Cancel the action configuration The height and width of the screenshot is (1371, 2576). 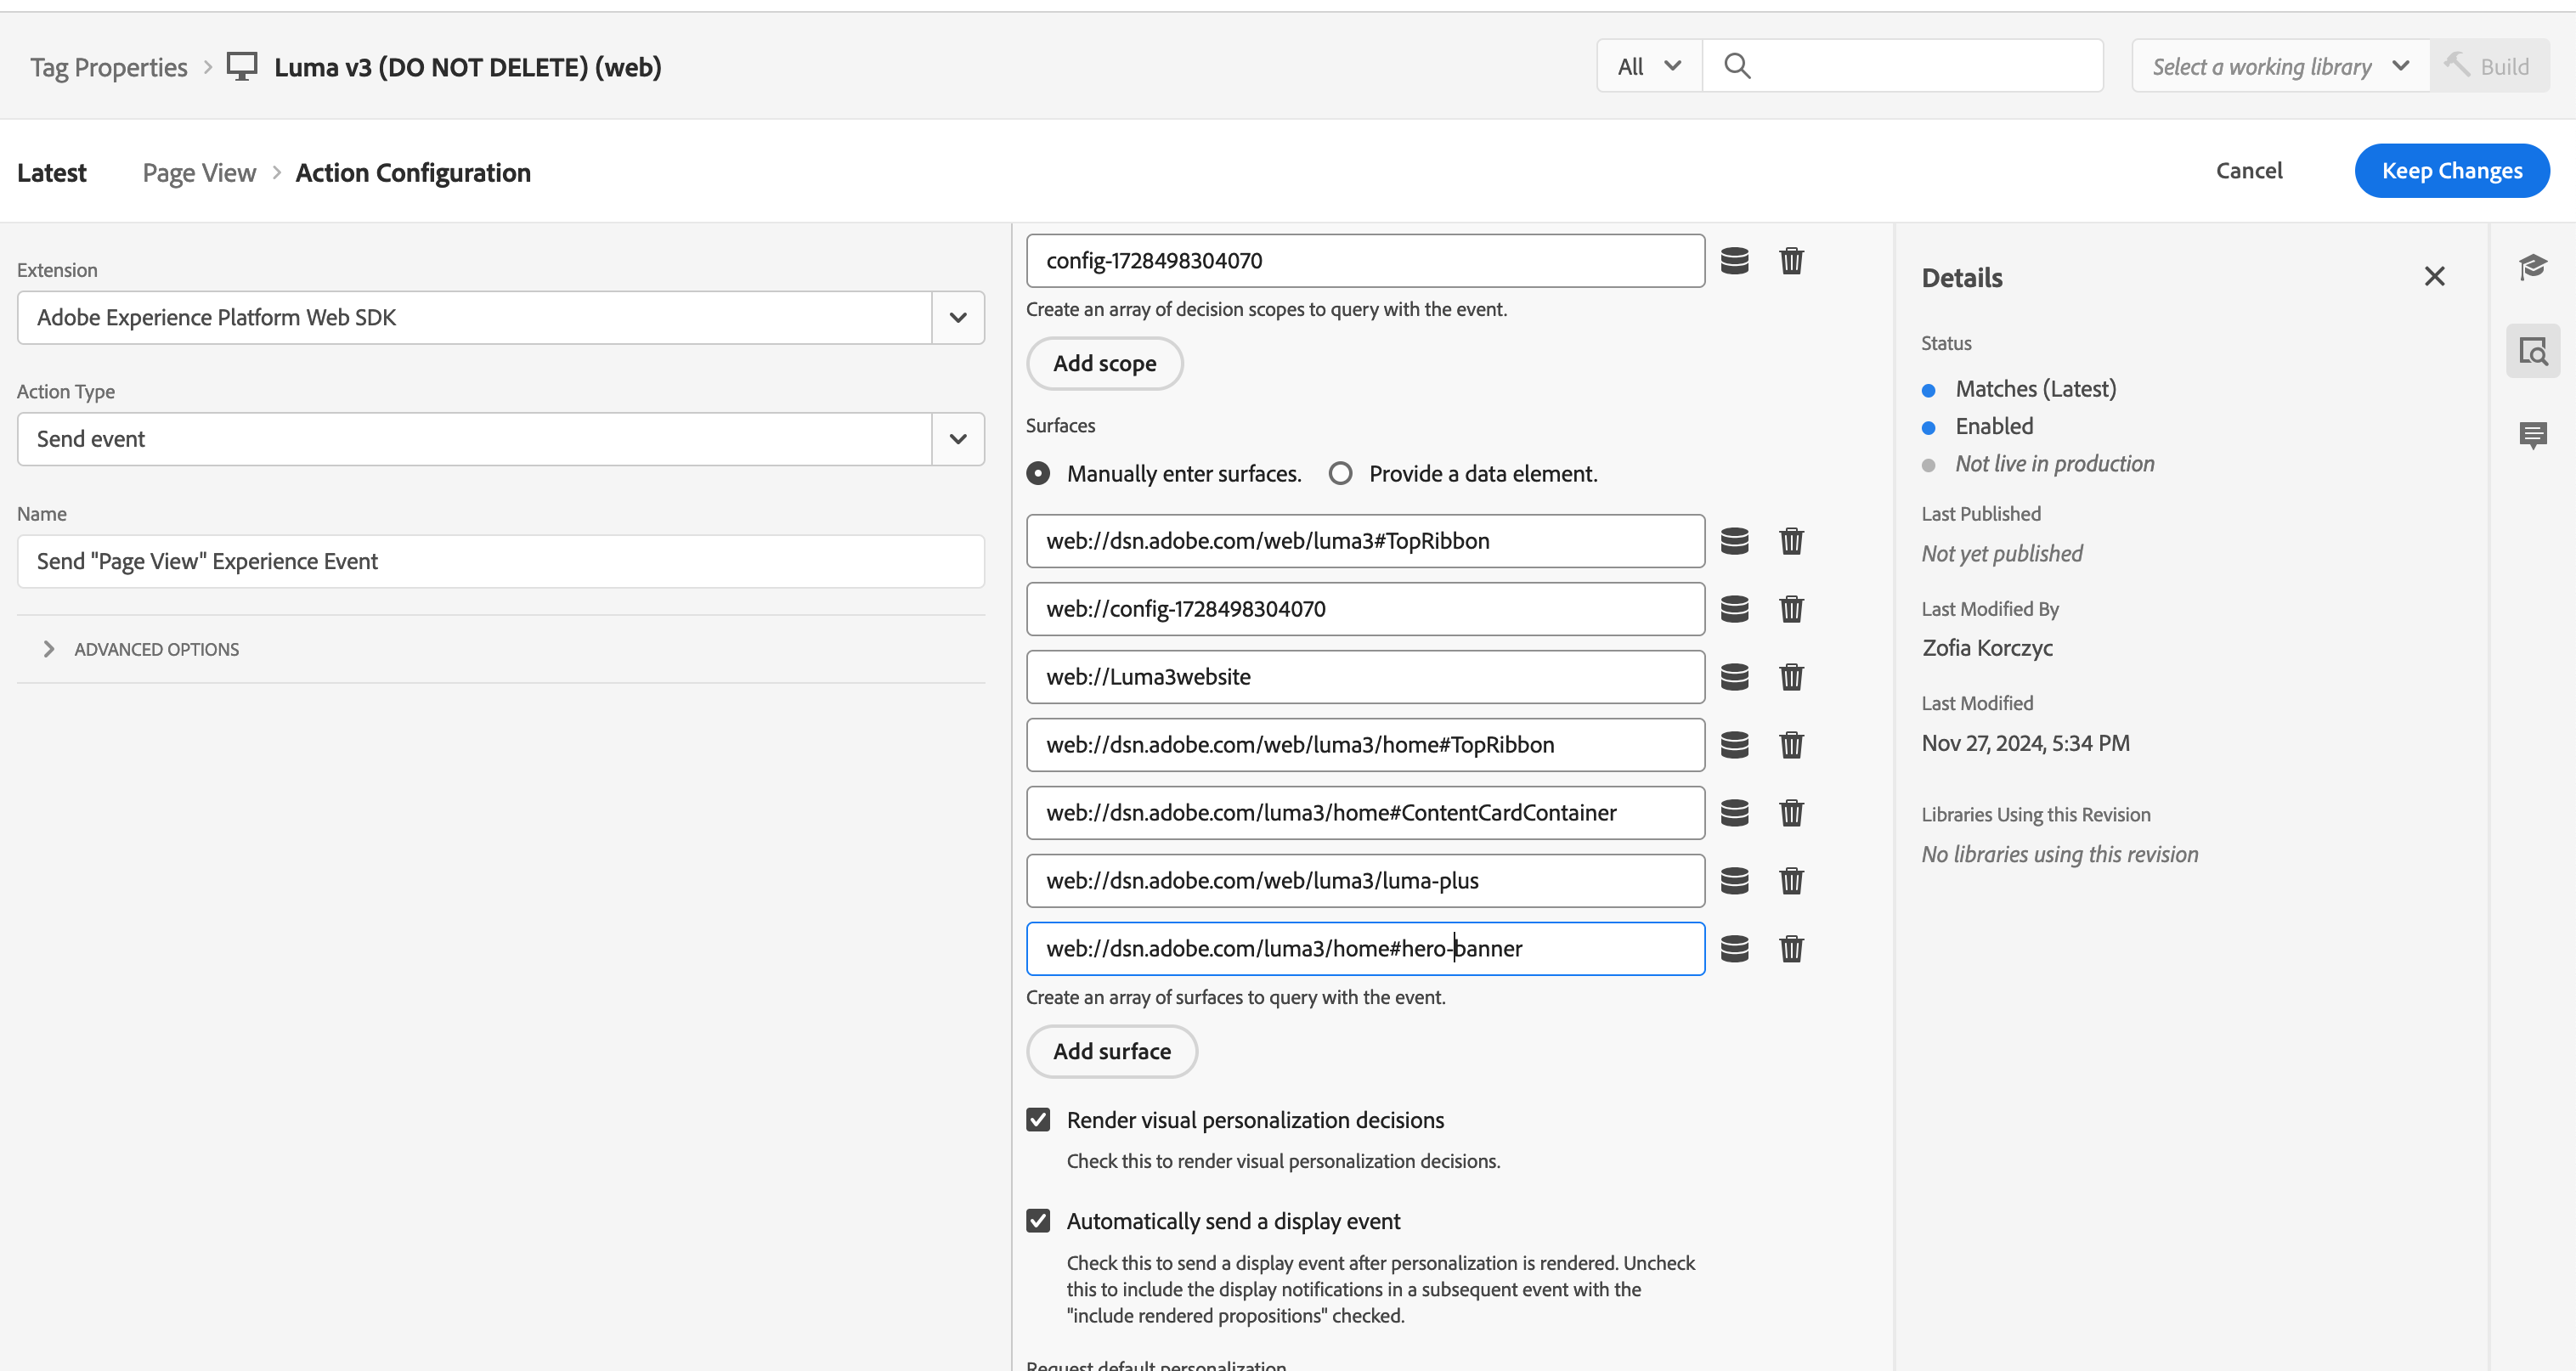pos(2249,171)
